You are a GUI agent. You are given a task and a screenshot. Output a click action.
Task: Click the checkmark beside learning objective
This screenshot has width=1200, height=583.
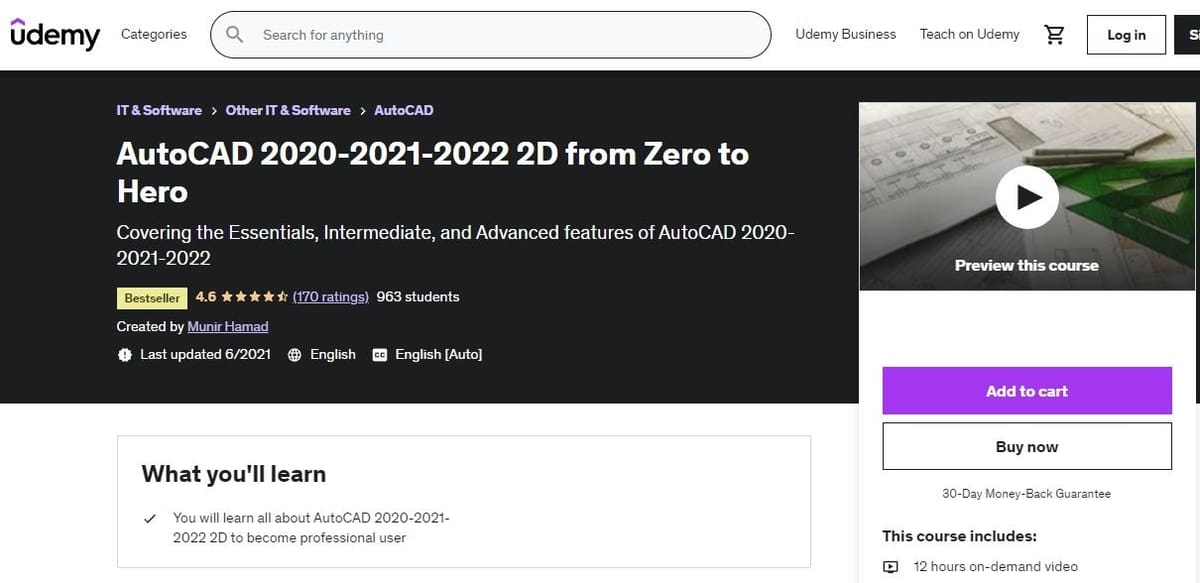pos(150,518)
